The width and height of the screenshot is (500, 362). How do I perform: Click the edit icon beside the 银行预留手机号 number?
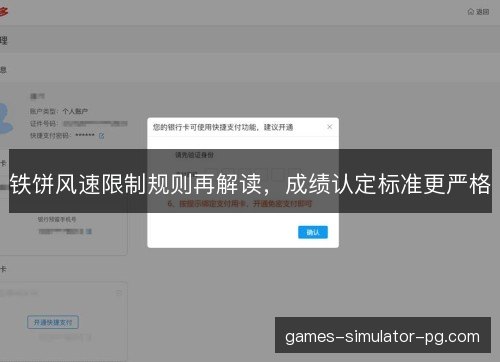point(89,231)
